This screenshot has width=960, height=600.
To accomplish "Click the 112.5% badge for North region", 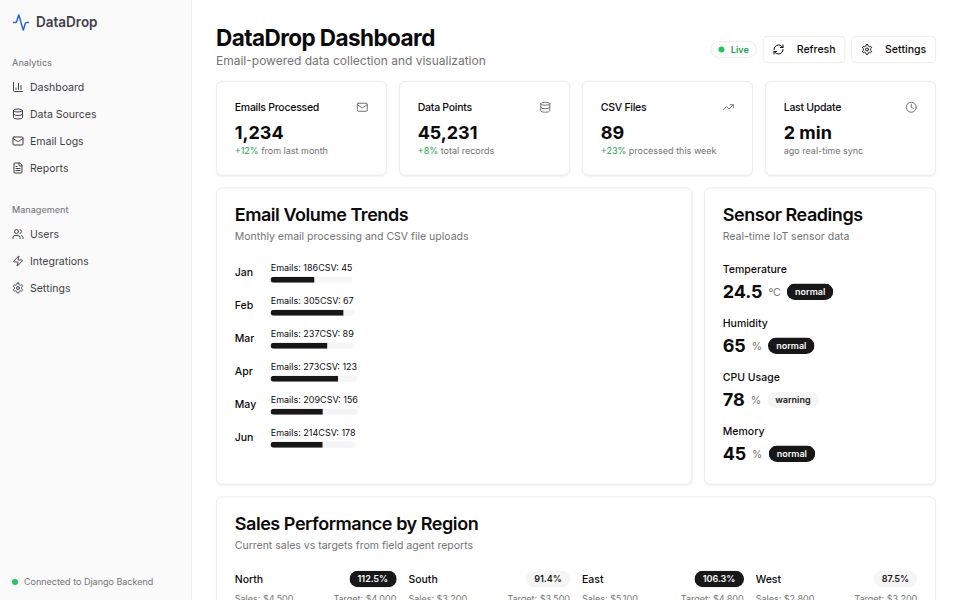I will [372, 578].
